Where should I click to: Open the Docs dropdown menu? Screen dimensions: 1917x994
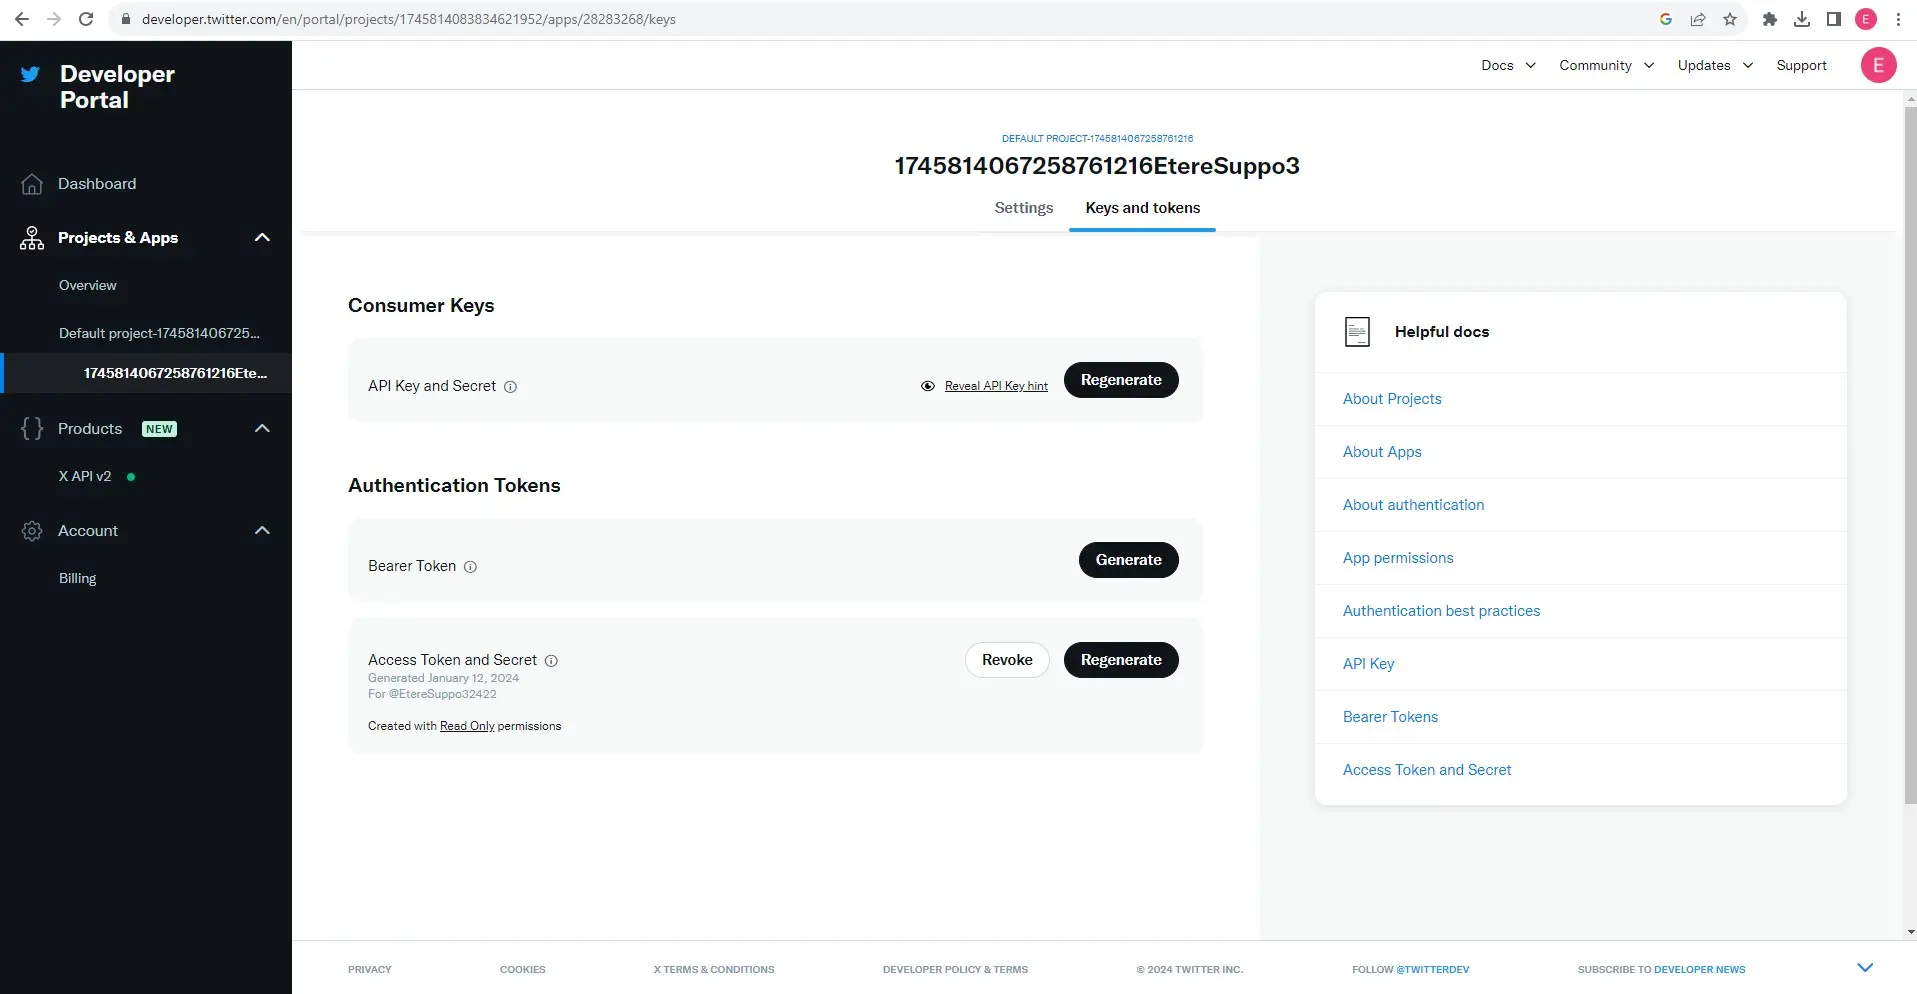click(x=1507, y=65)
